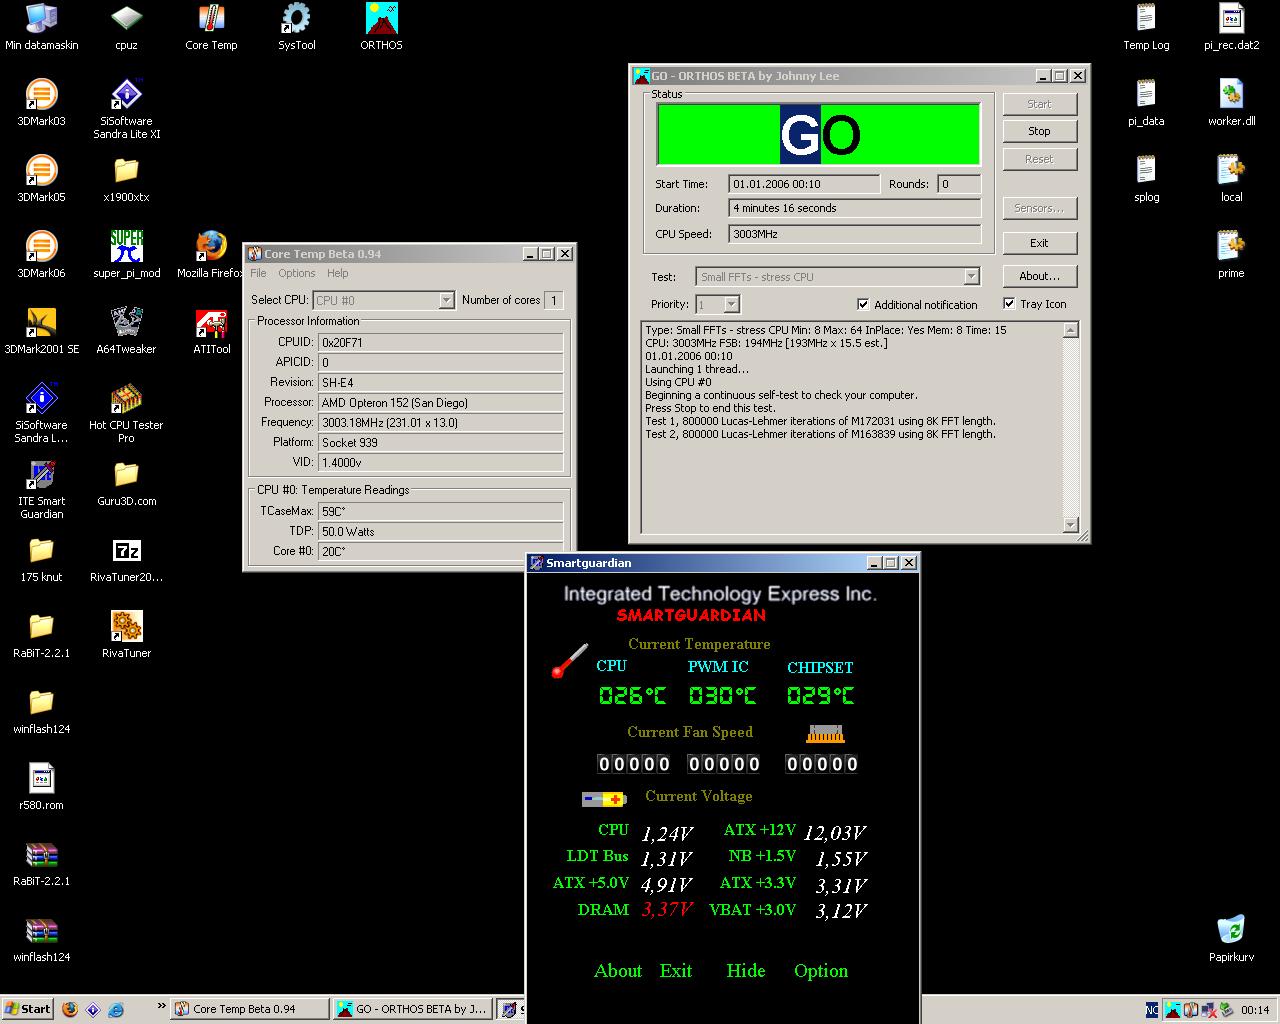Open the Temp Log file icon
The image size is (1280, 1024).
[x=1146, y=27]
